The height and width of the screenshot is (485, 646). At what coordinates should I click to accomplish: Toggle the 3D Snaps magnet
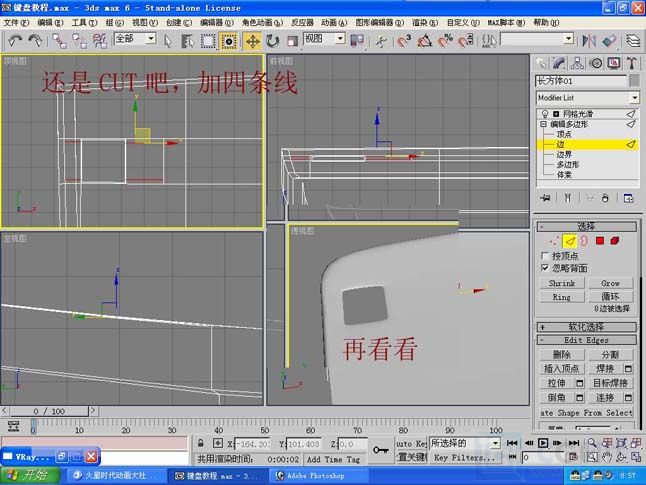[x=404, y=41]
